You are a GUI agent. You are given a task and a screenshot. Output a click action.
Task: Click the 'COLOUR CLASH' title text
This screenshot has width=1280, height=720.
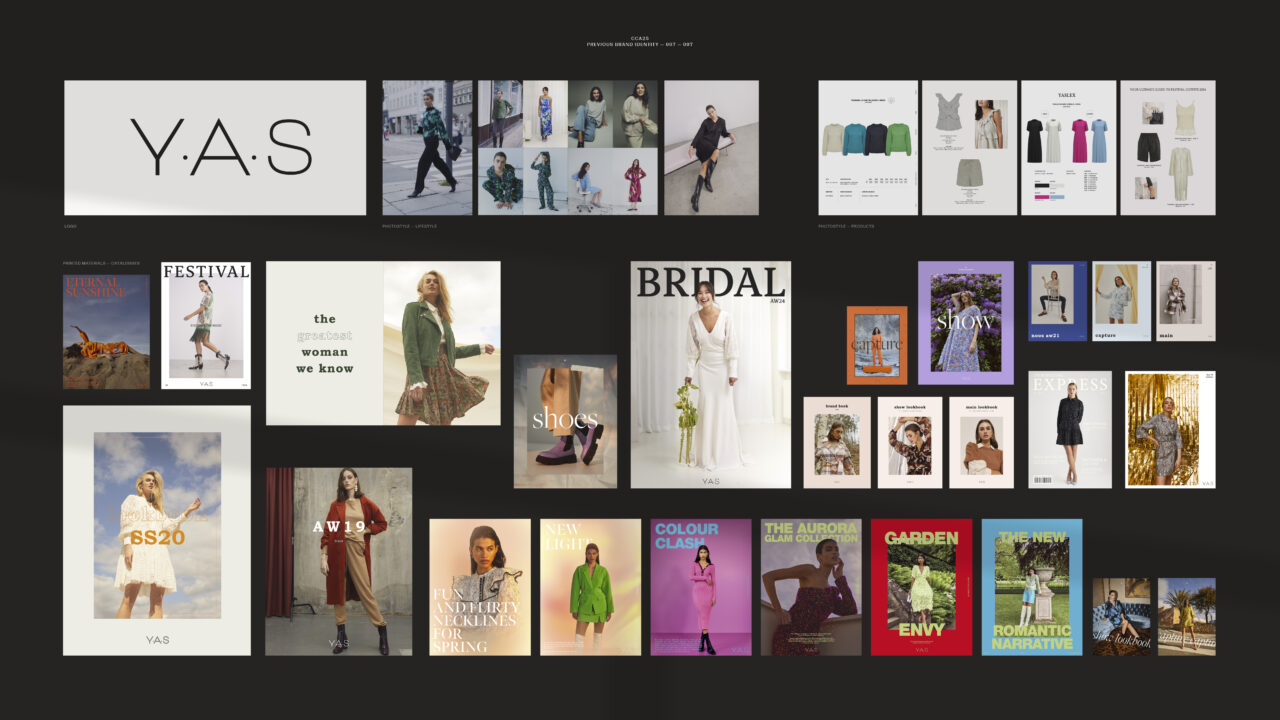coord(687,536)
